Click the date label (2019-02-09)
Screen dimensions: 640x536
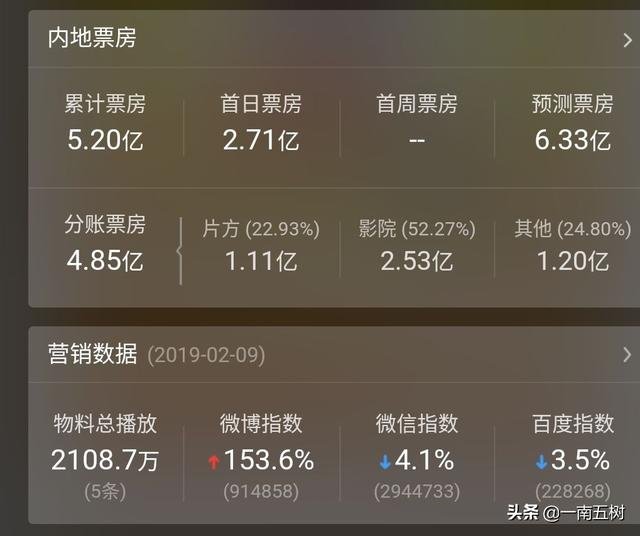[206, 355]
